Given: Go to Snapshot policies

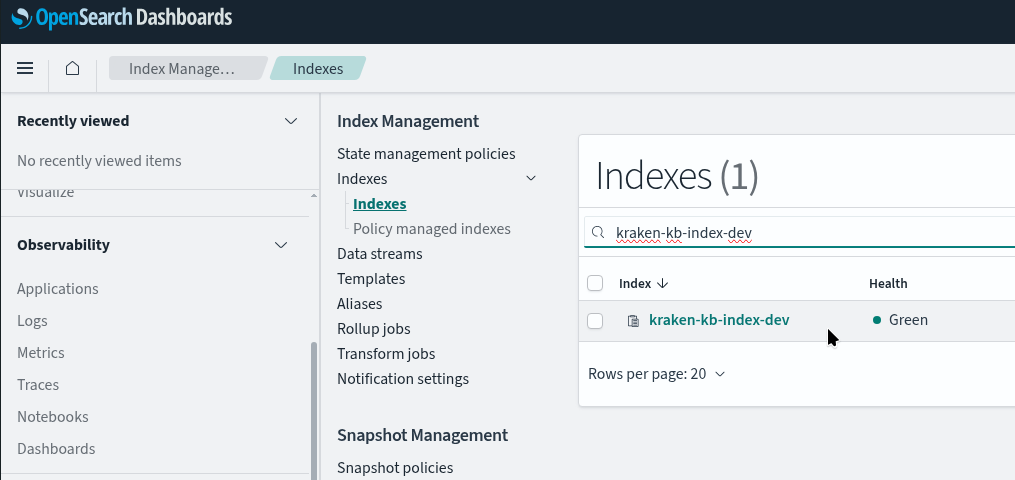Looking at the screenshot, I should pyautogui.click(x=395, y=468).
